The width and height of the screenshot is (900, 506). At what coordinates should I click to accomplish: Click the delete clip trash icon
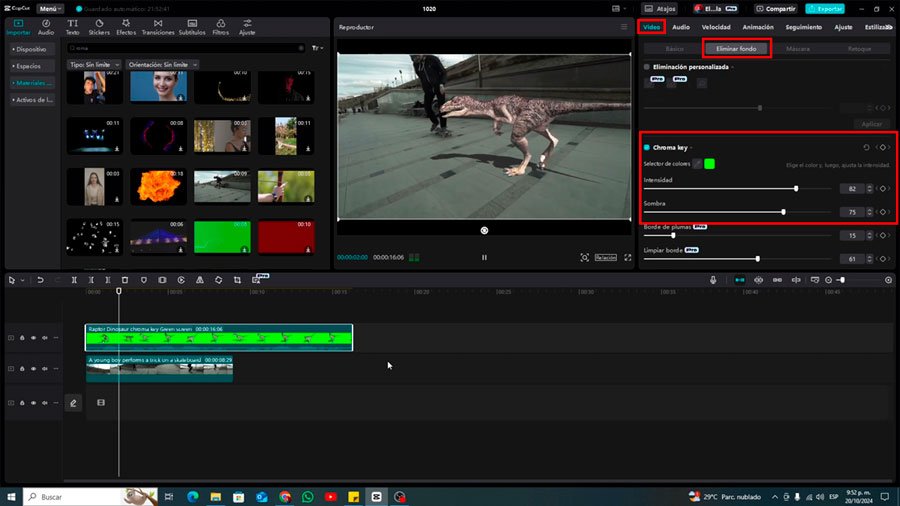(x=125, y=280)
